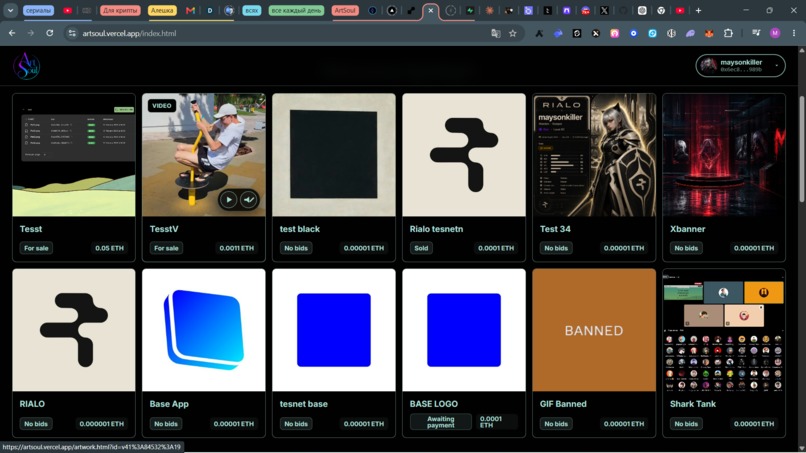Click Awaiting payment badge on BASE LOGO

(441, 422)
